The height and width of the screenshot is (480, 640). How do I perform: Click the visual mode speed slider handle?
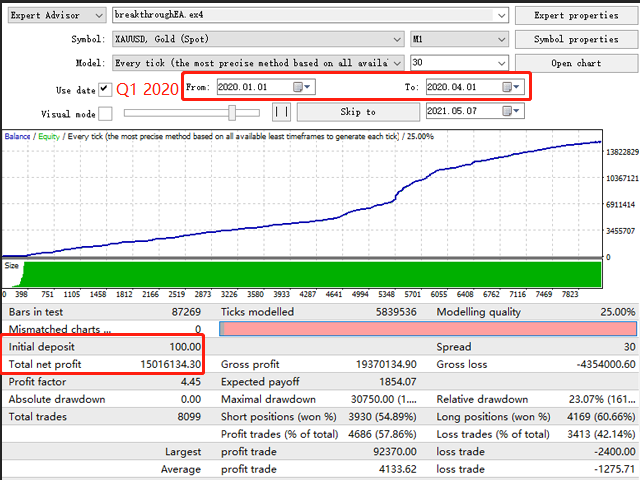pyautogui.click(x=232, y=113)
